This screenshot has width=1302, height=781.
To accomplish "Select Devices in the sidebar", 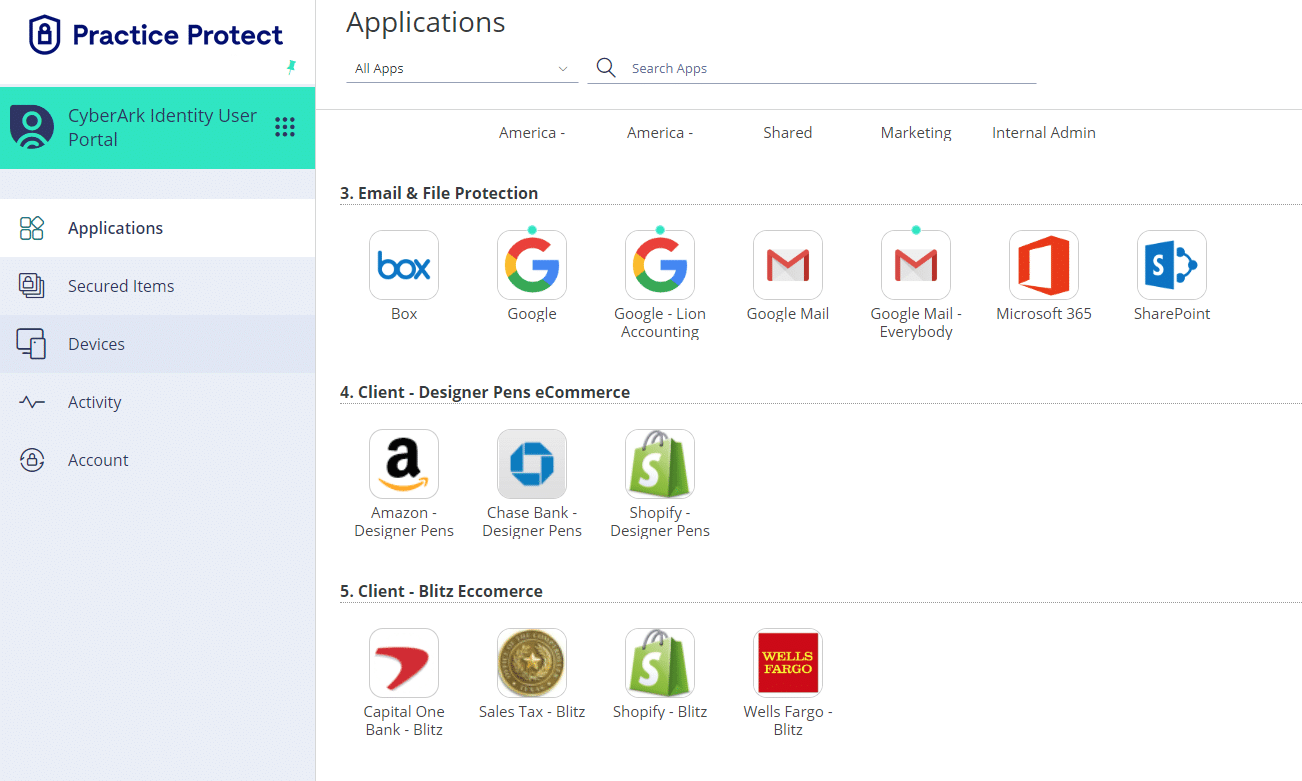I will point(158,344).
